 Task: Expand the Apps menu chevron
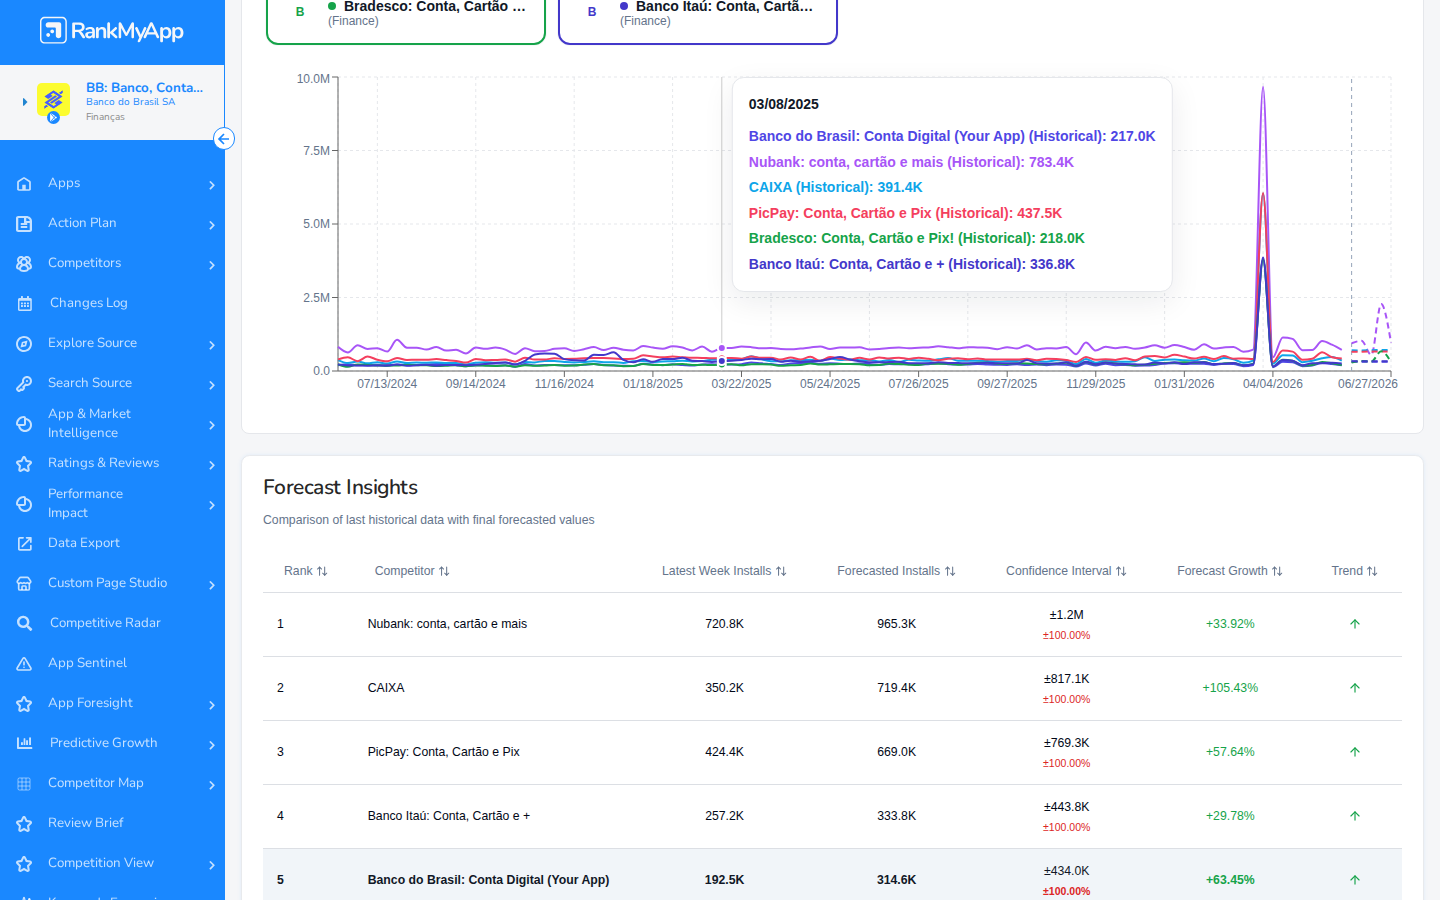pos(212,185)
